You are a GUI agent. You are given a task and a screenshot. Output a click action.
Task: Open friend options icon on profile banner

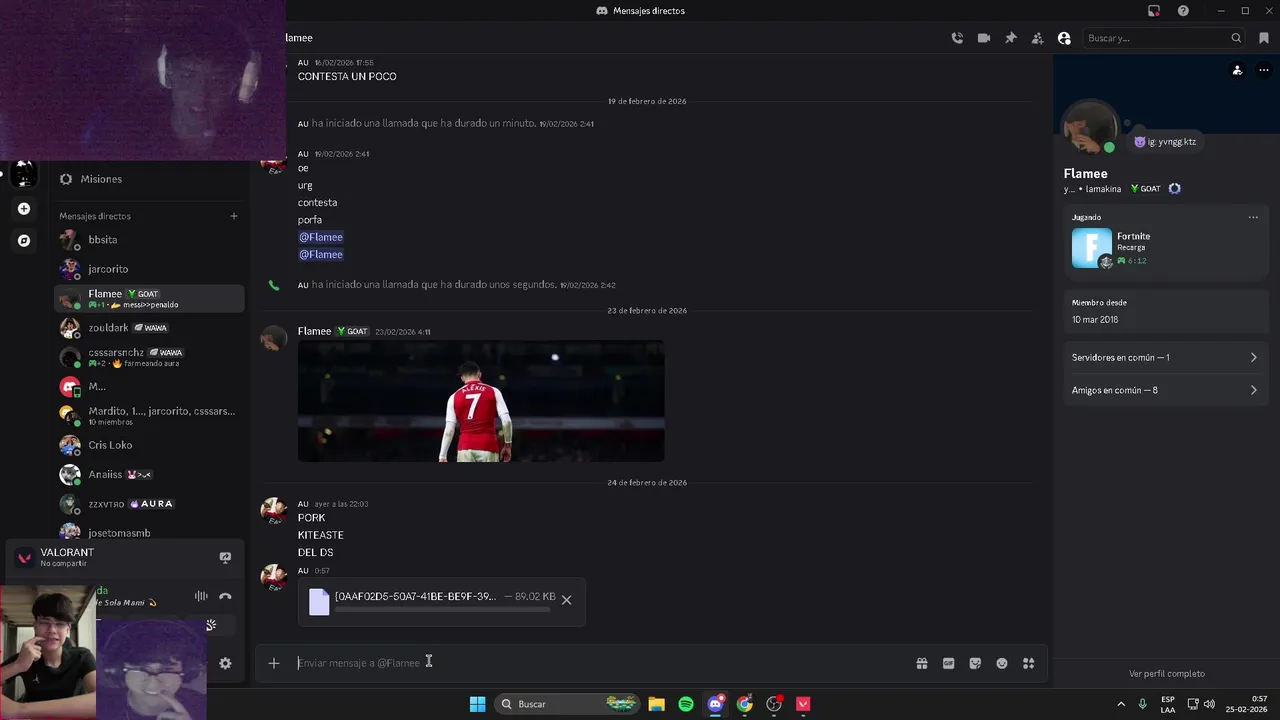point(1237,70)
